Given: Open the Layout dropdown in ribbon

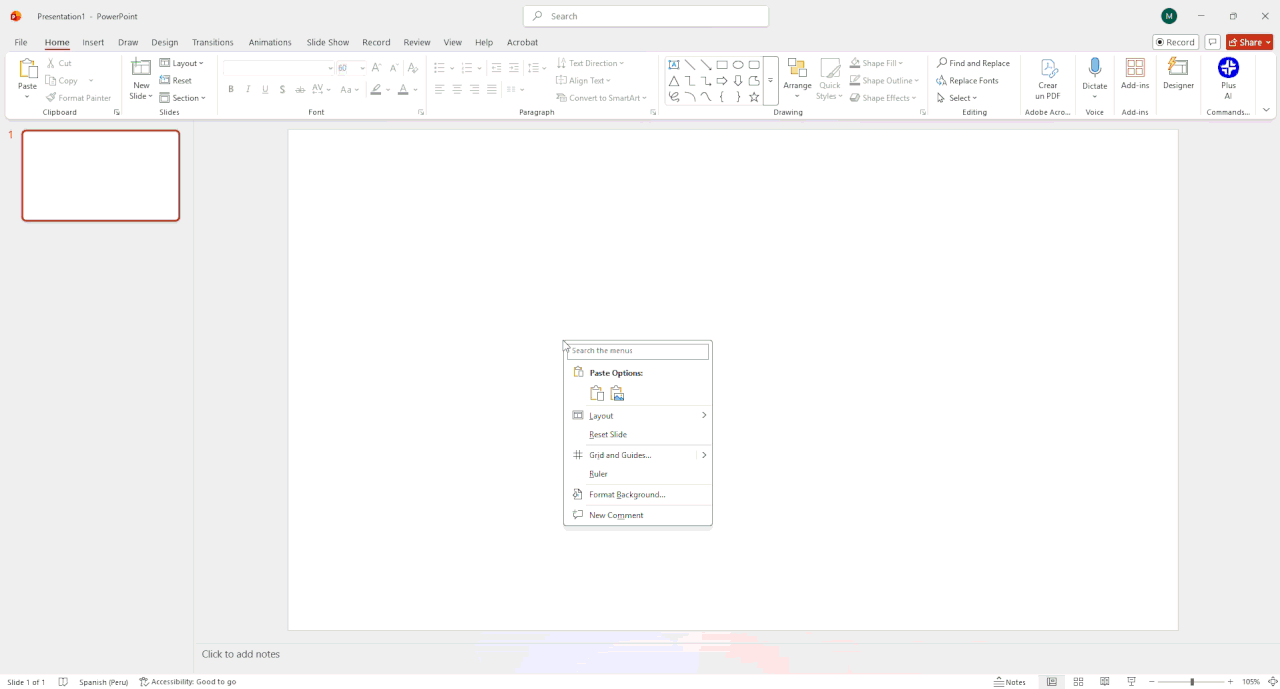Looking at the screenshot, I should (x=182, y=63).
